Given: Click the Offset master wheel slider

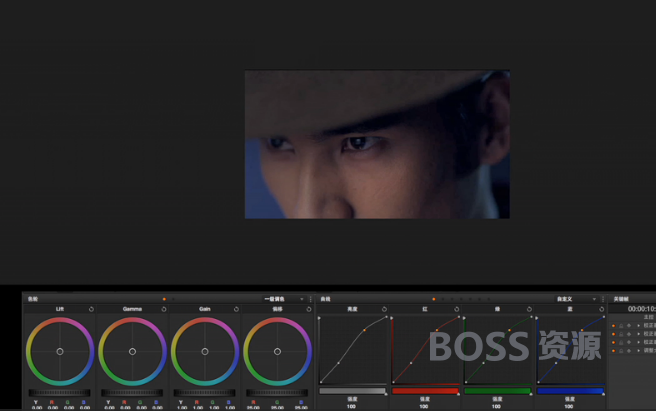Looking at the screenshot, I should pyautogui.click(x=277, y=393).
